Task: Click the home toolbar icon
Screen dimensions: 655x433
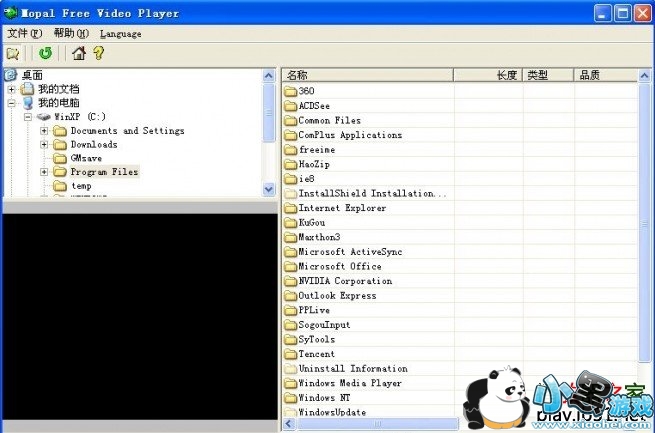Action: 79,53
